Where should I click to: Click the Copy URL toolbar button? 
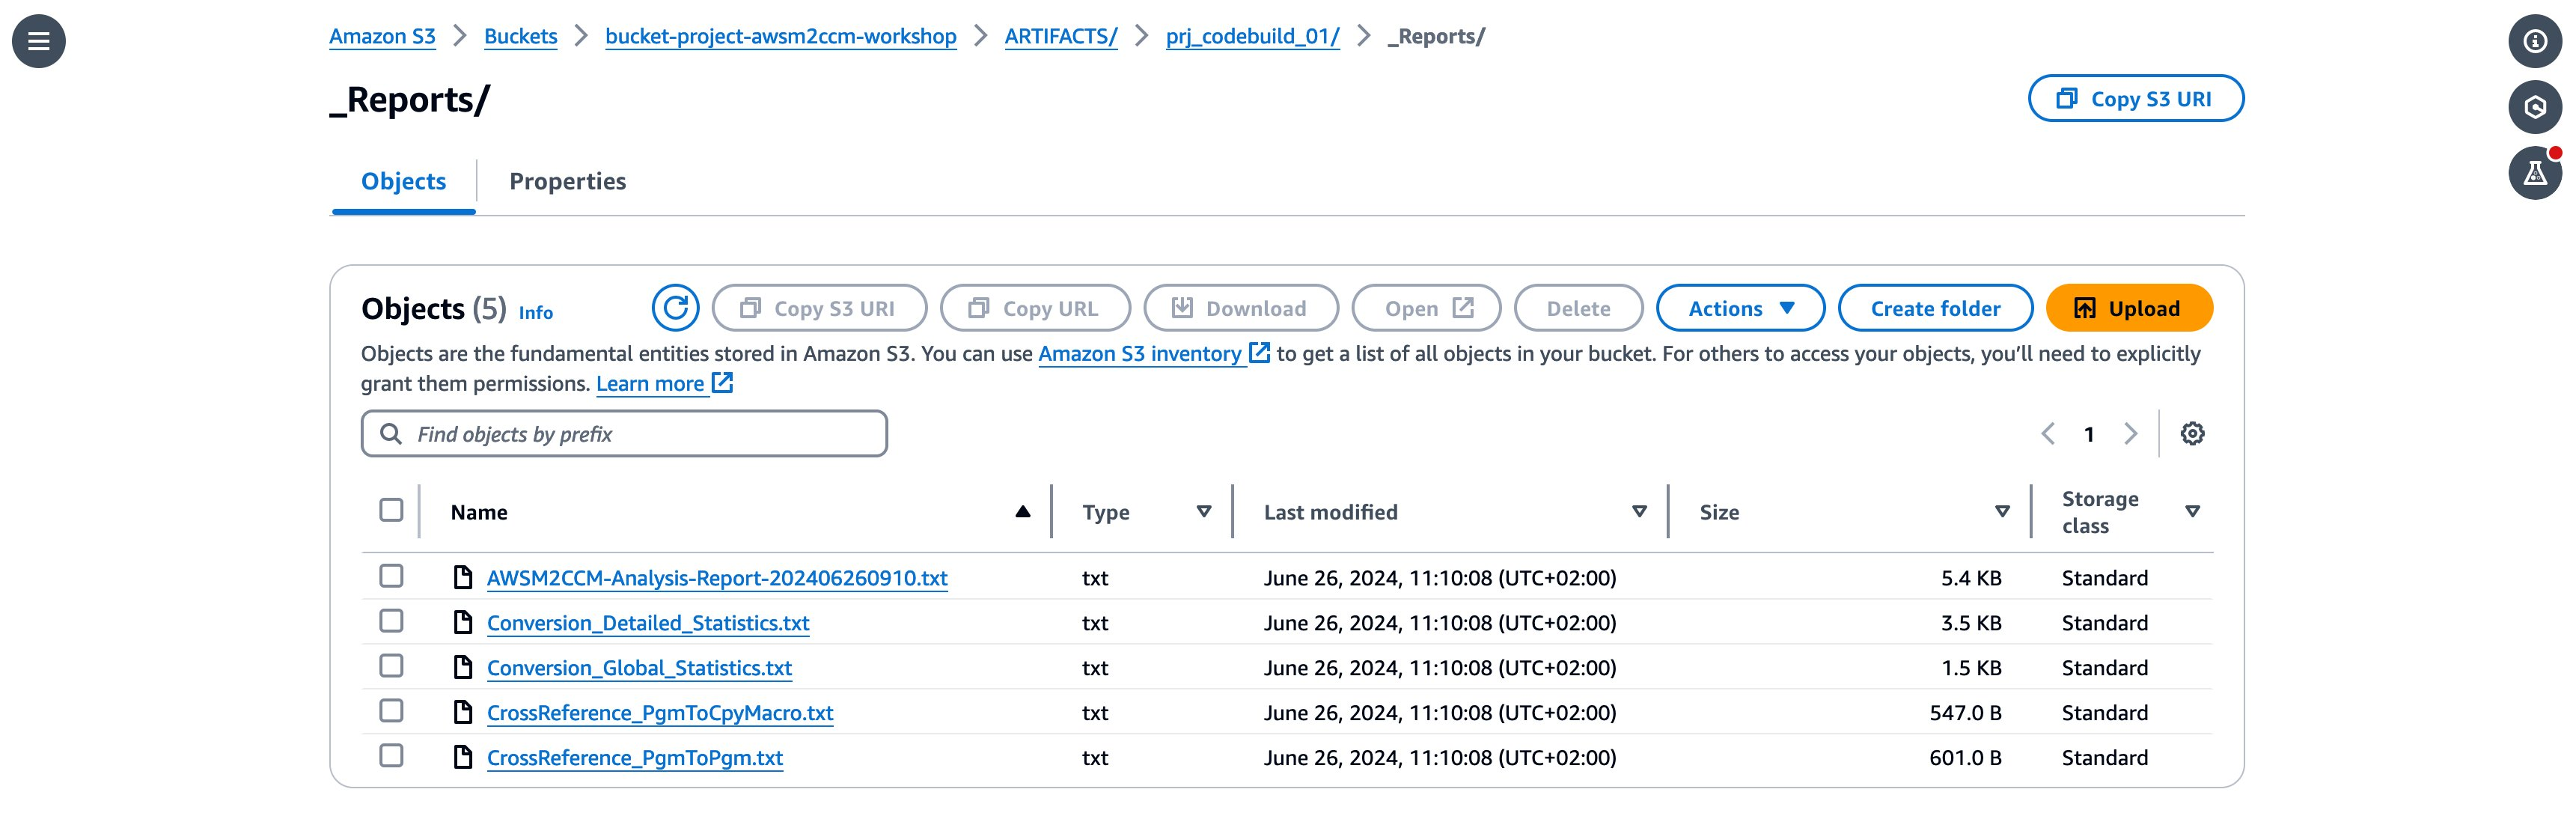coord(1034,308)
